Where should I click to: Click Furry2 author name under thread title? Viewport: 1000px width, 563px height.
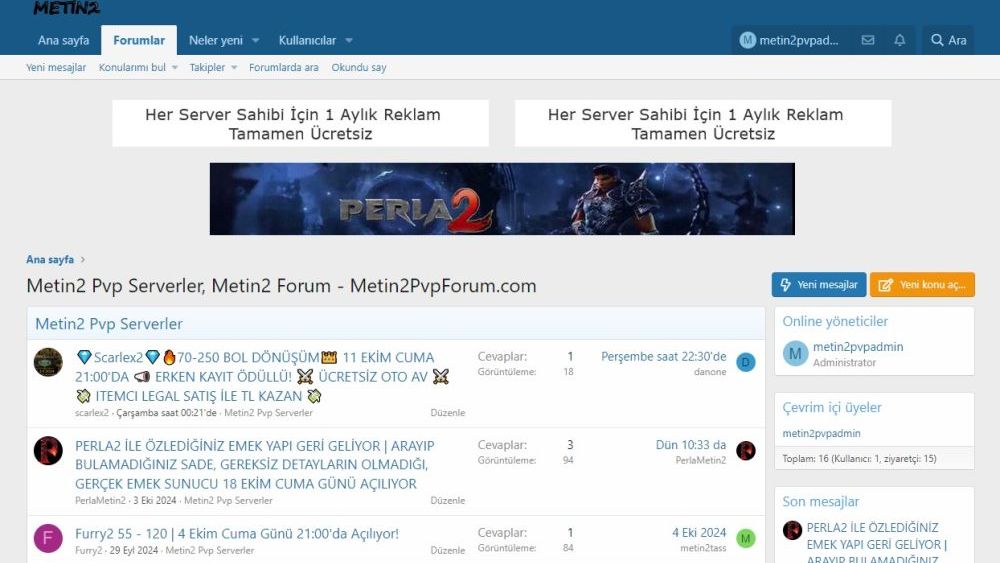pyautogui.click(x=89, y=550)
